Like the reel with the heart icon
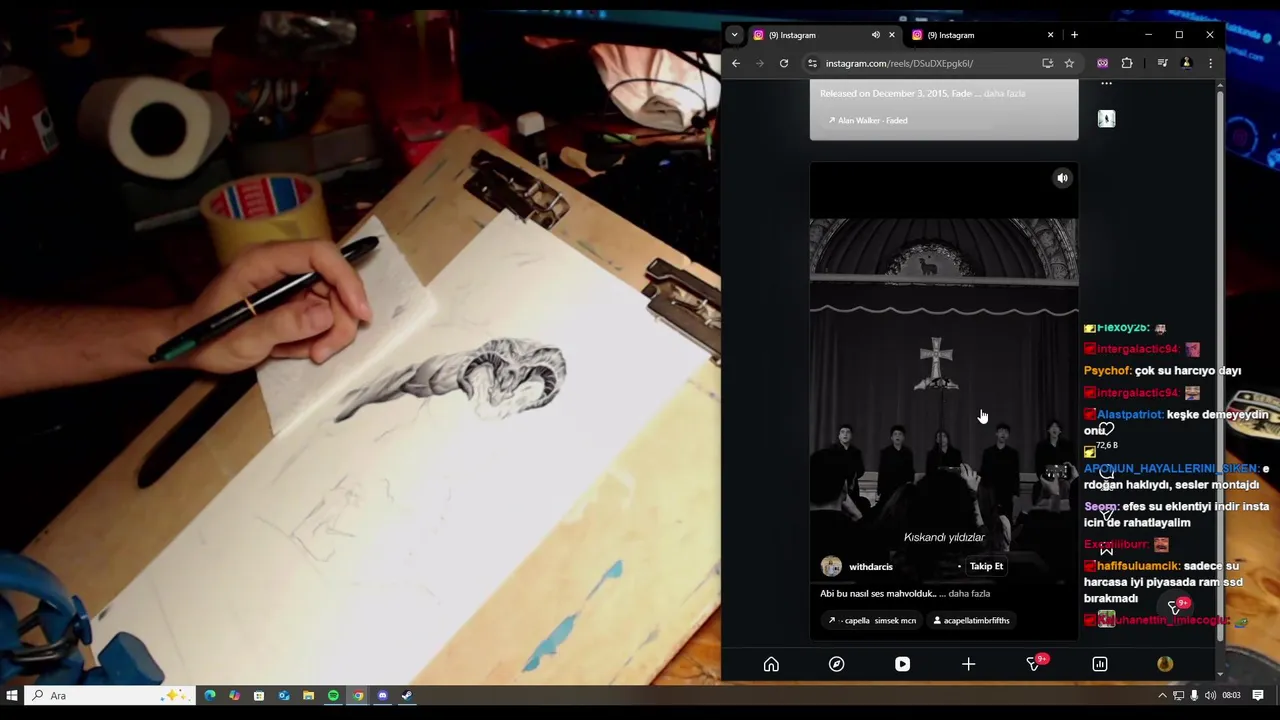The height and width of the screenshot is (720, 1280). point(1106,429)
